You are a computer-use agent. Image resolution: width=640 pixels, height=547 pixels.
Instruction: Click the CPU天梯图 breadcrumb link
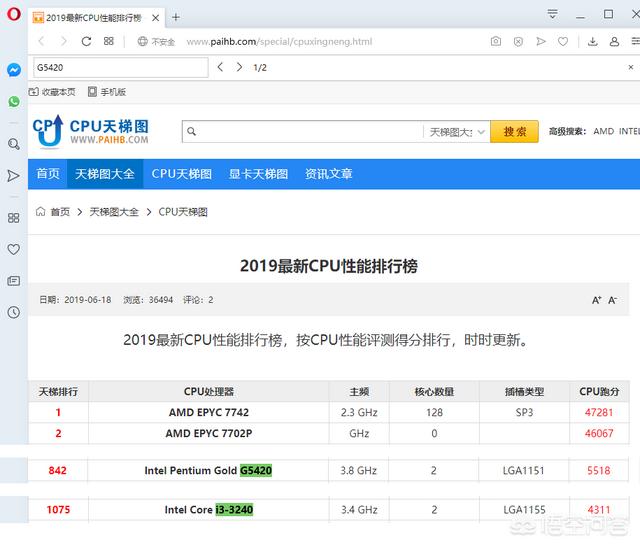tap(183, 212)
